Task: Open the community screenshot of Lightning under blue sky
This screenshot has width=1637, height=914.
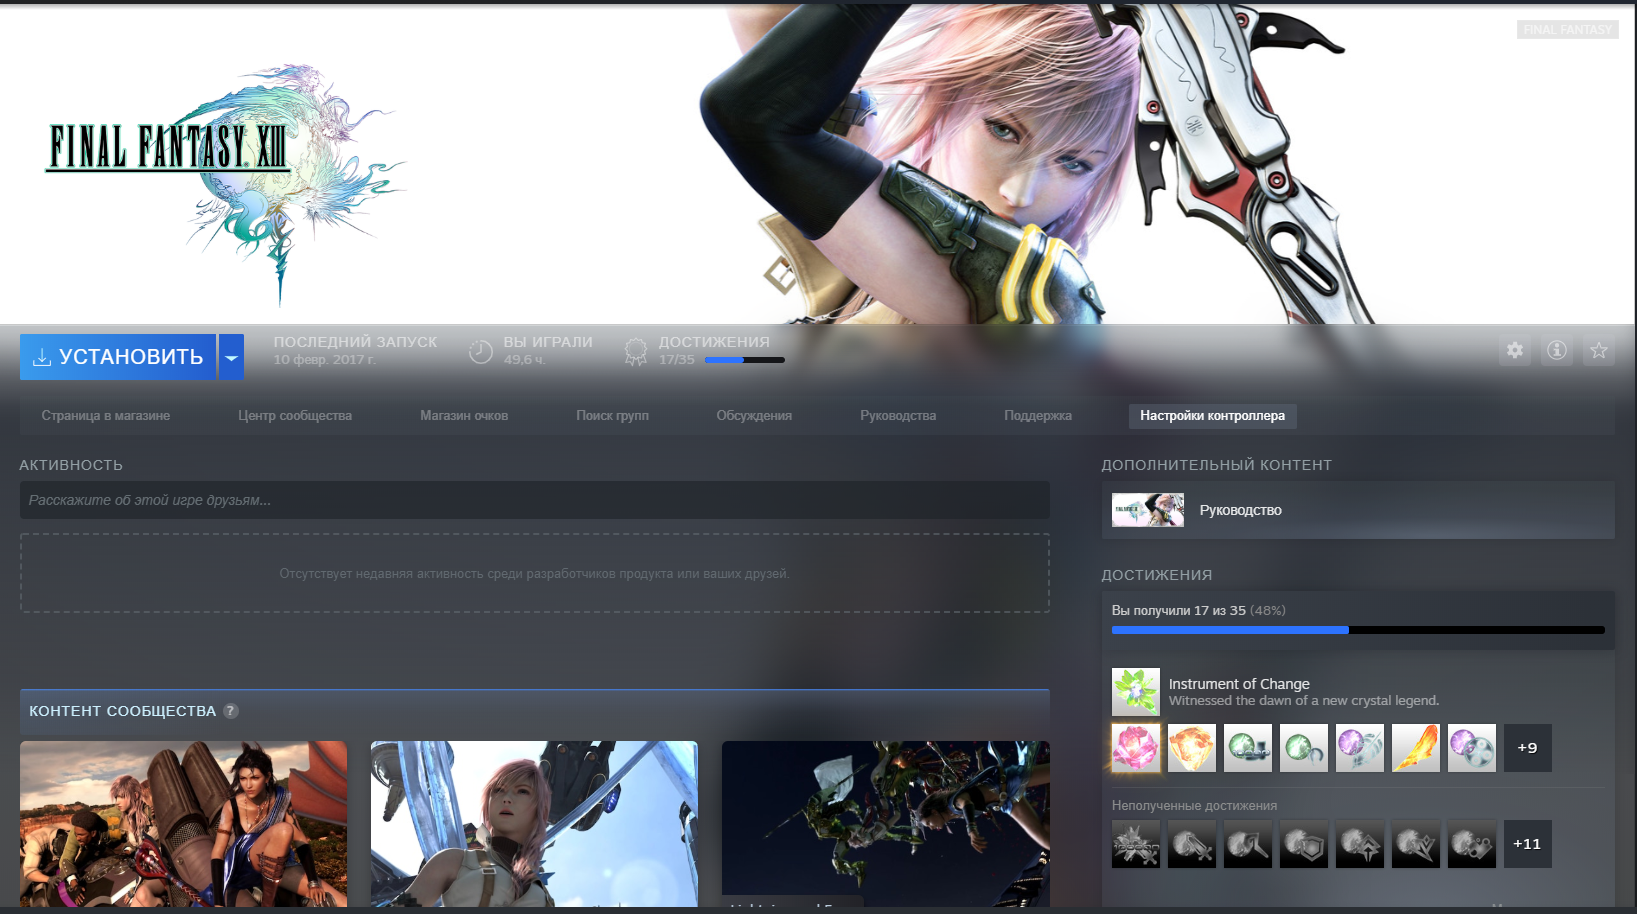Action: (534, 824)
